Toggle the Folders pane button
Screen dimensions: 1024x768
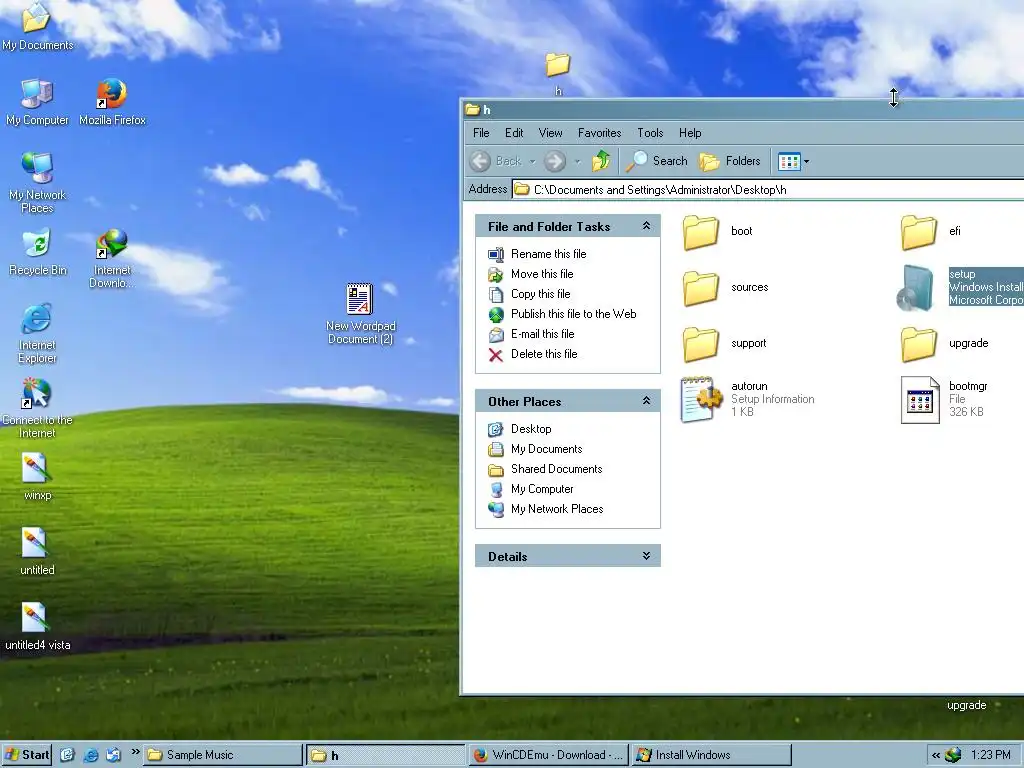coord(729,161)
